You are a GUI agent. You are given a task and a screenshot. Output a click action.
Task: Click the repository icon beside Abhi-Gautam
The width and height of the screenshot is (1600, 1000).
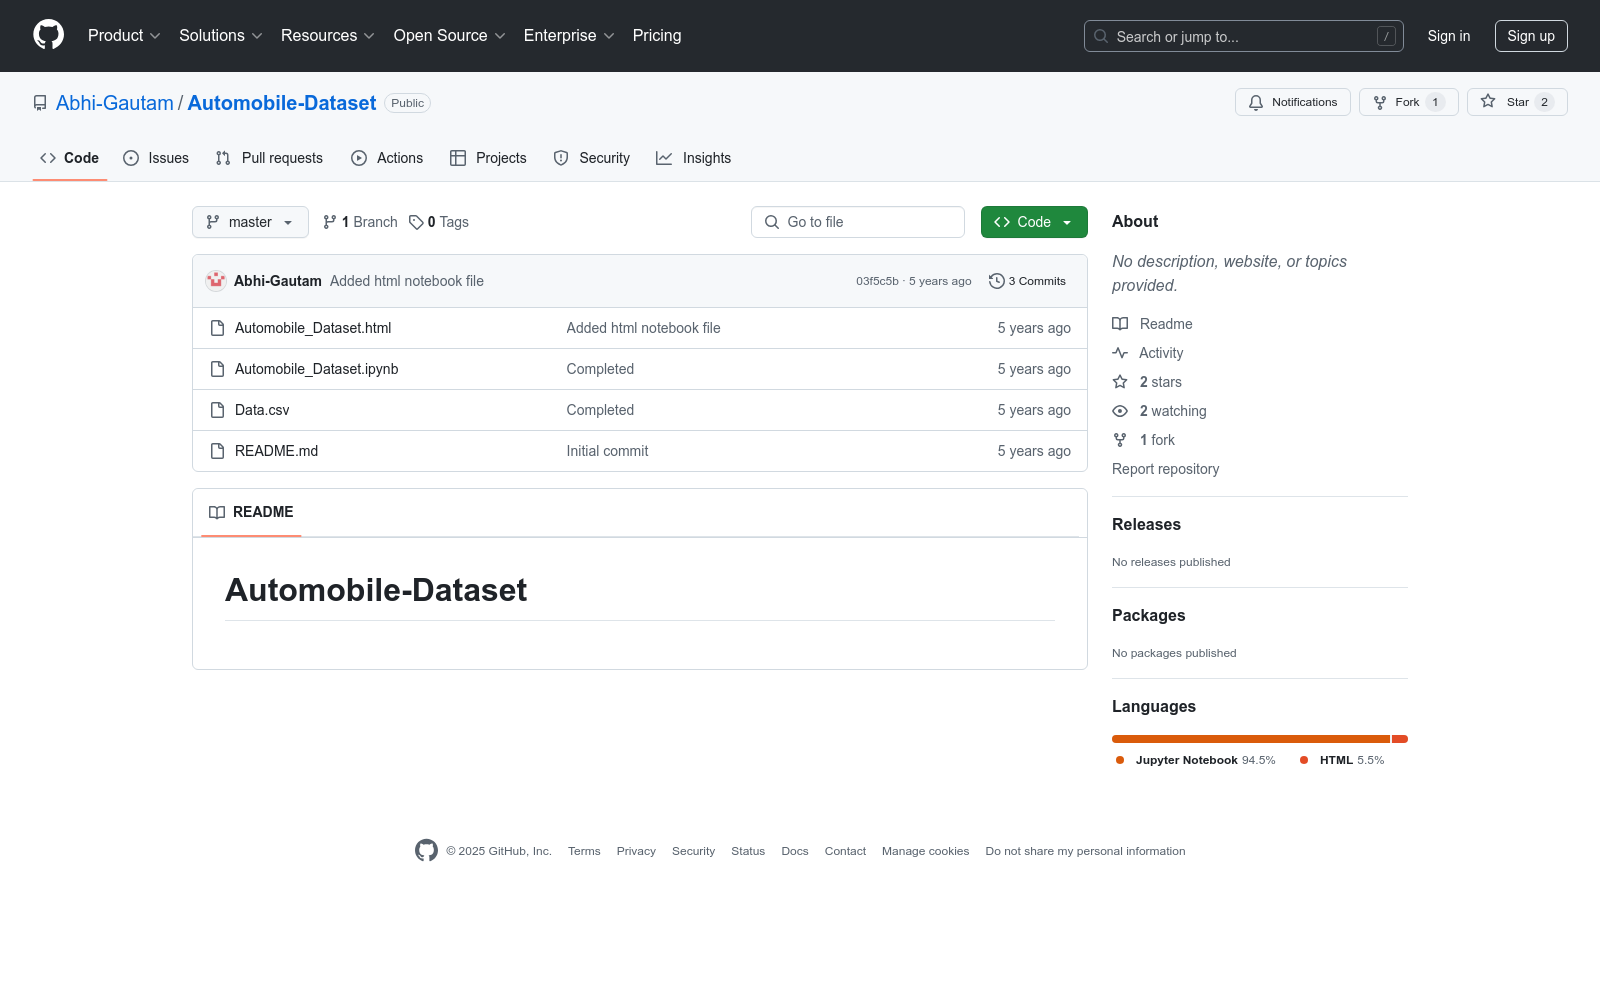pos(40,103)
